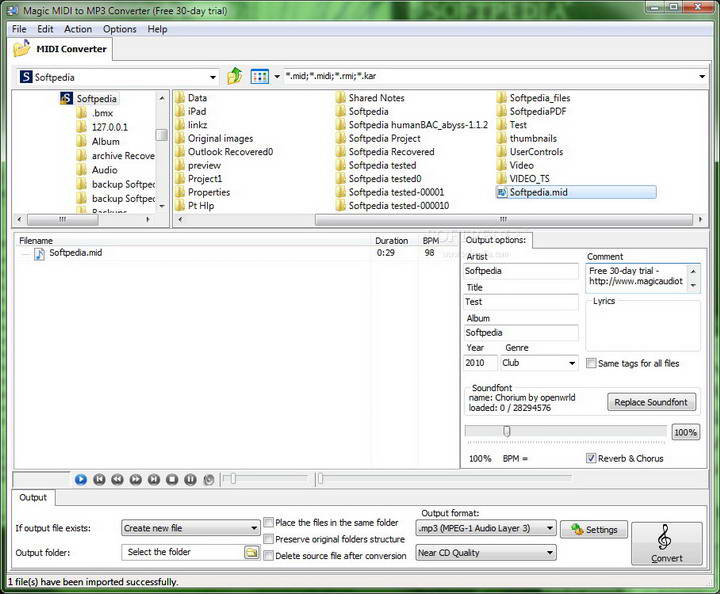The image size is (720, 594).
Task: Select the 127.0.0.1 folder in tree
Action: click(x=102, y=127)
